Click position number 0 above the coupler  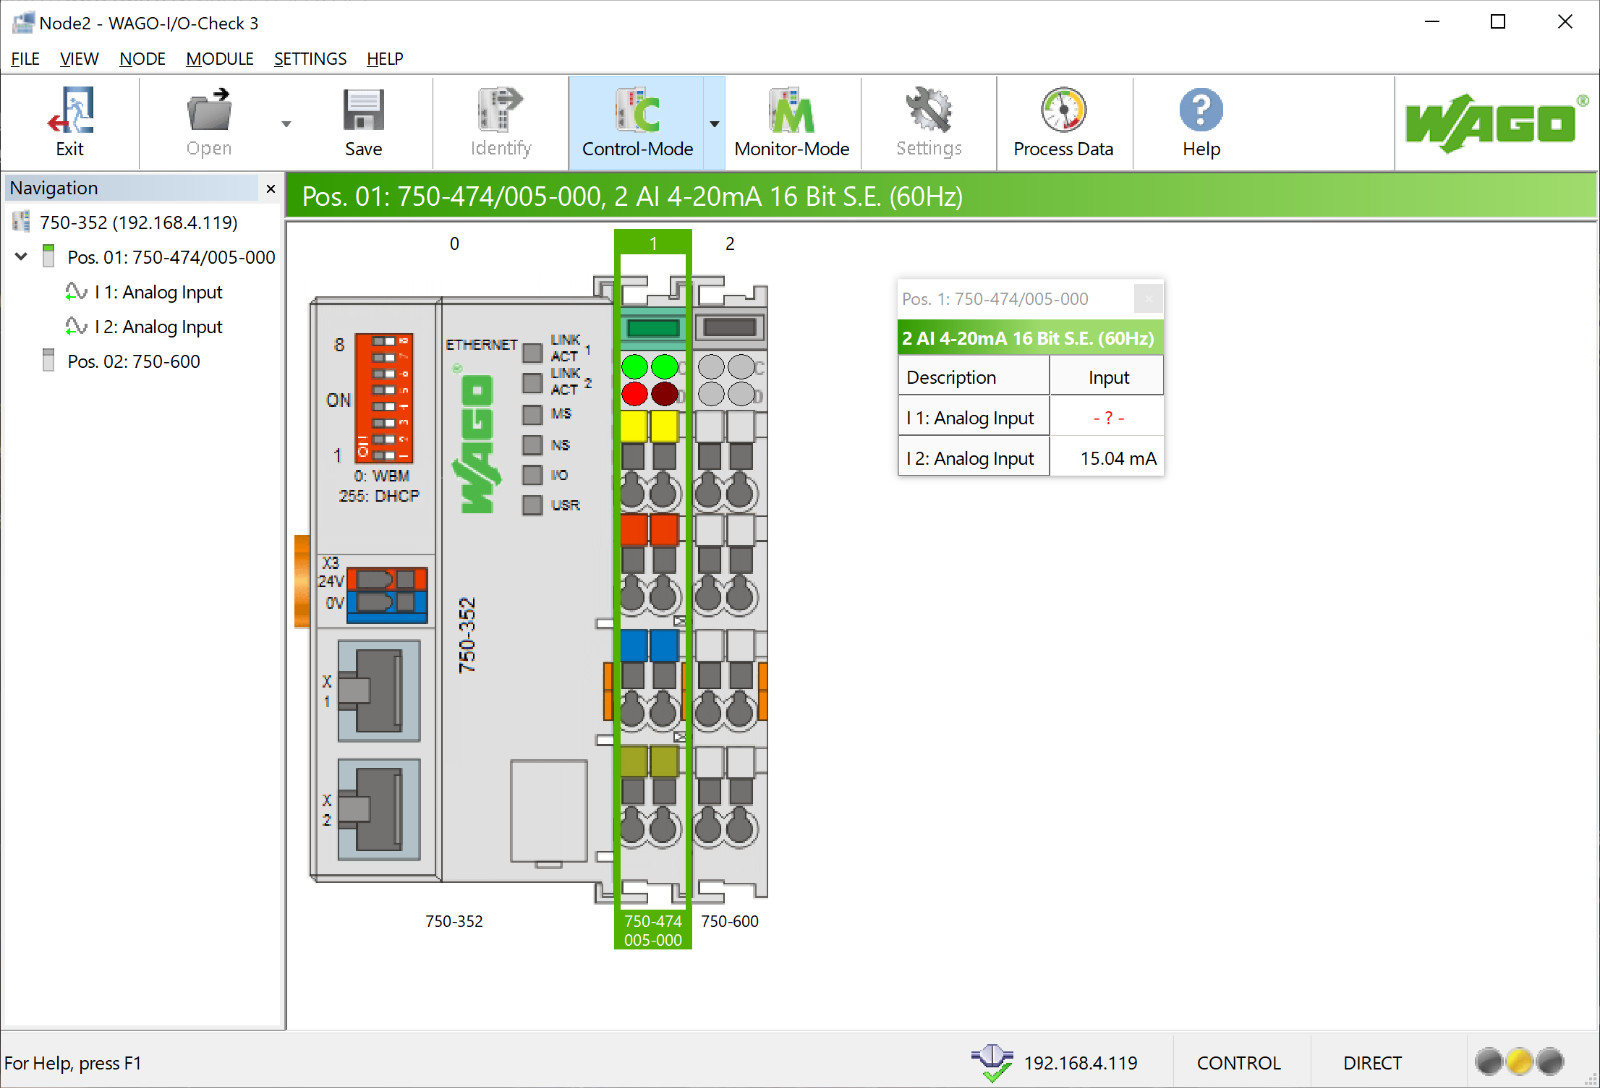pyautogui.click(x=454, y=243)
